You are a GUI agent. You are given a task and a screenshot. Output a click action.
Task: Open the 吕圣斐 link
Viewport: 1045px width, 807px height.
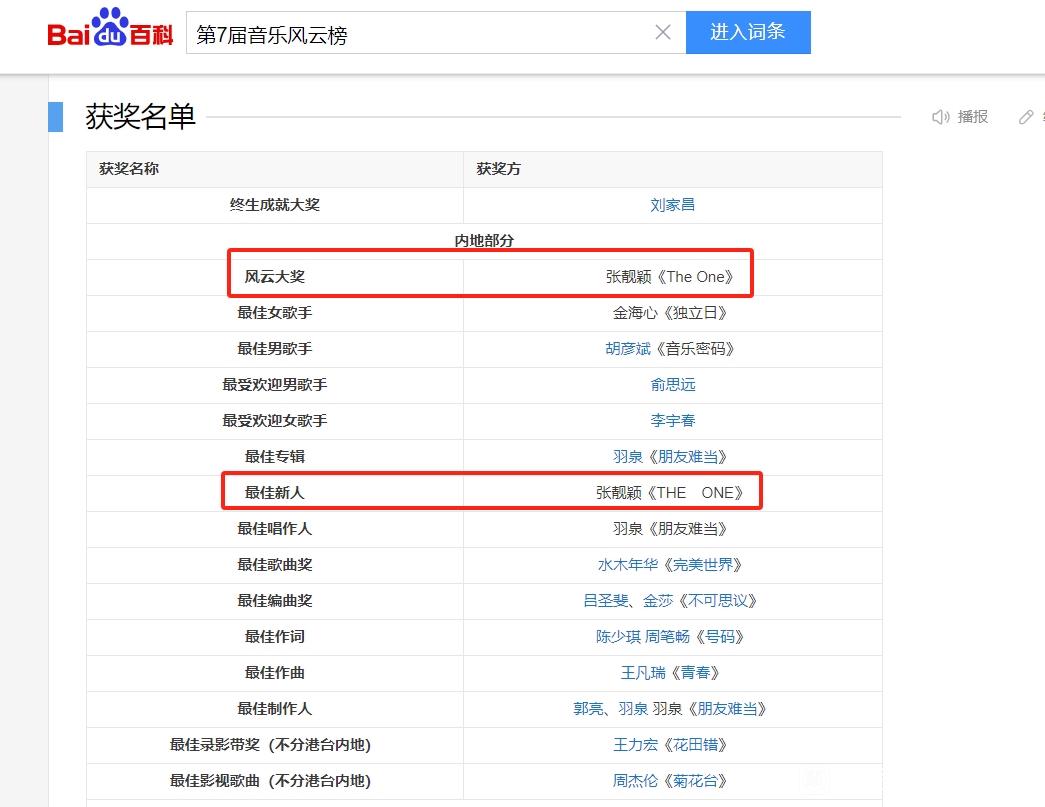point(605,600)
